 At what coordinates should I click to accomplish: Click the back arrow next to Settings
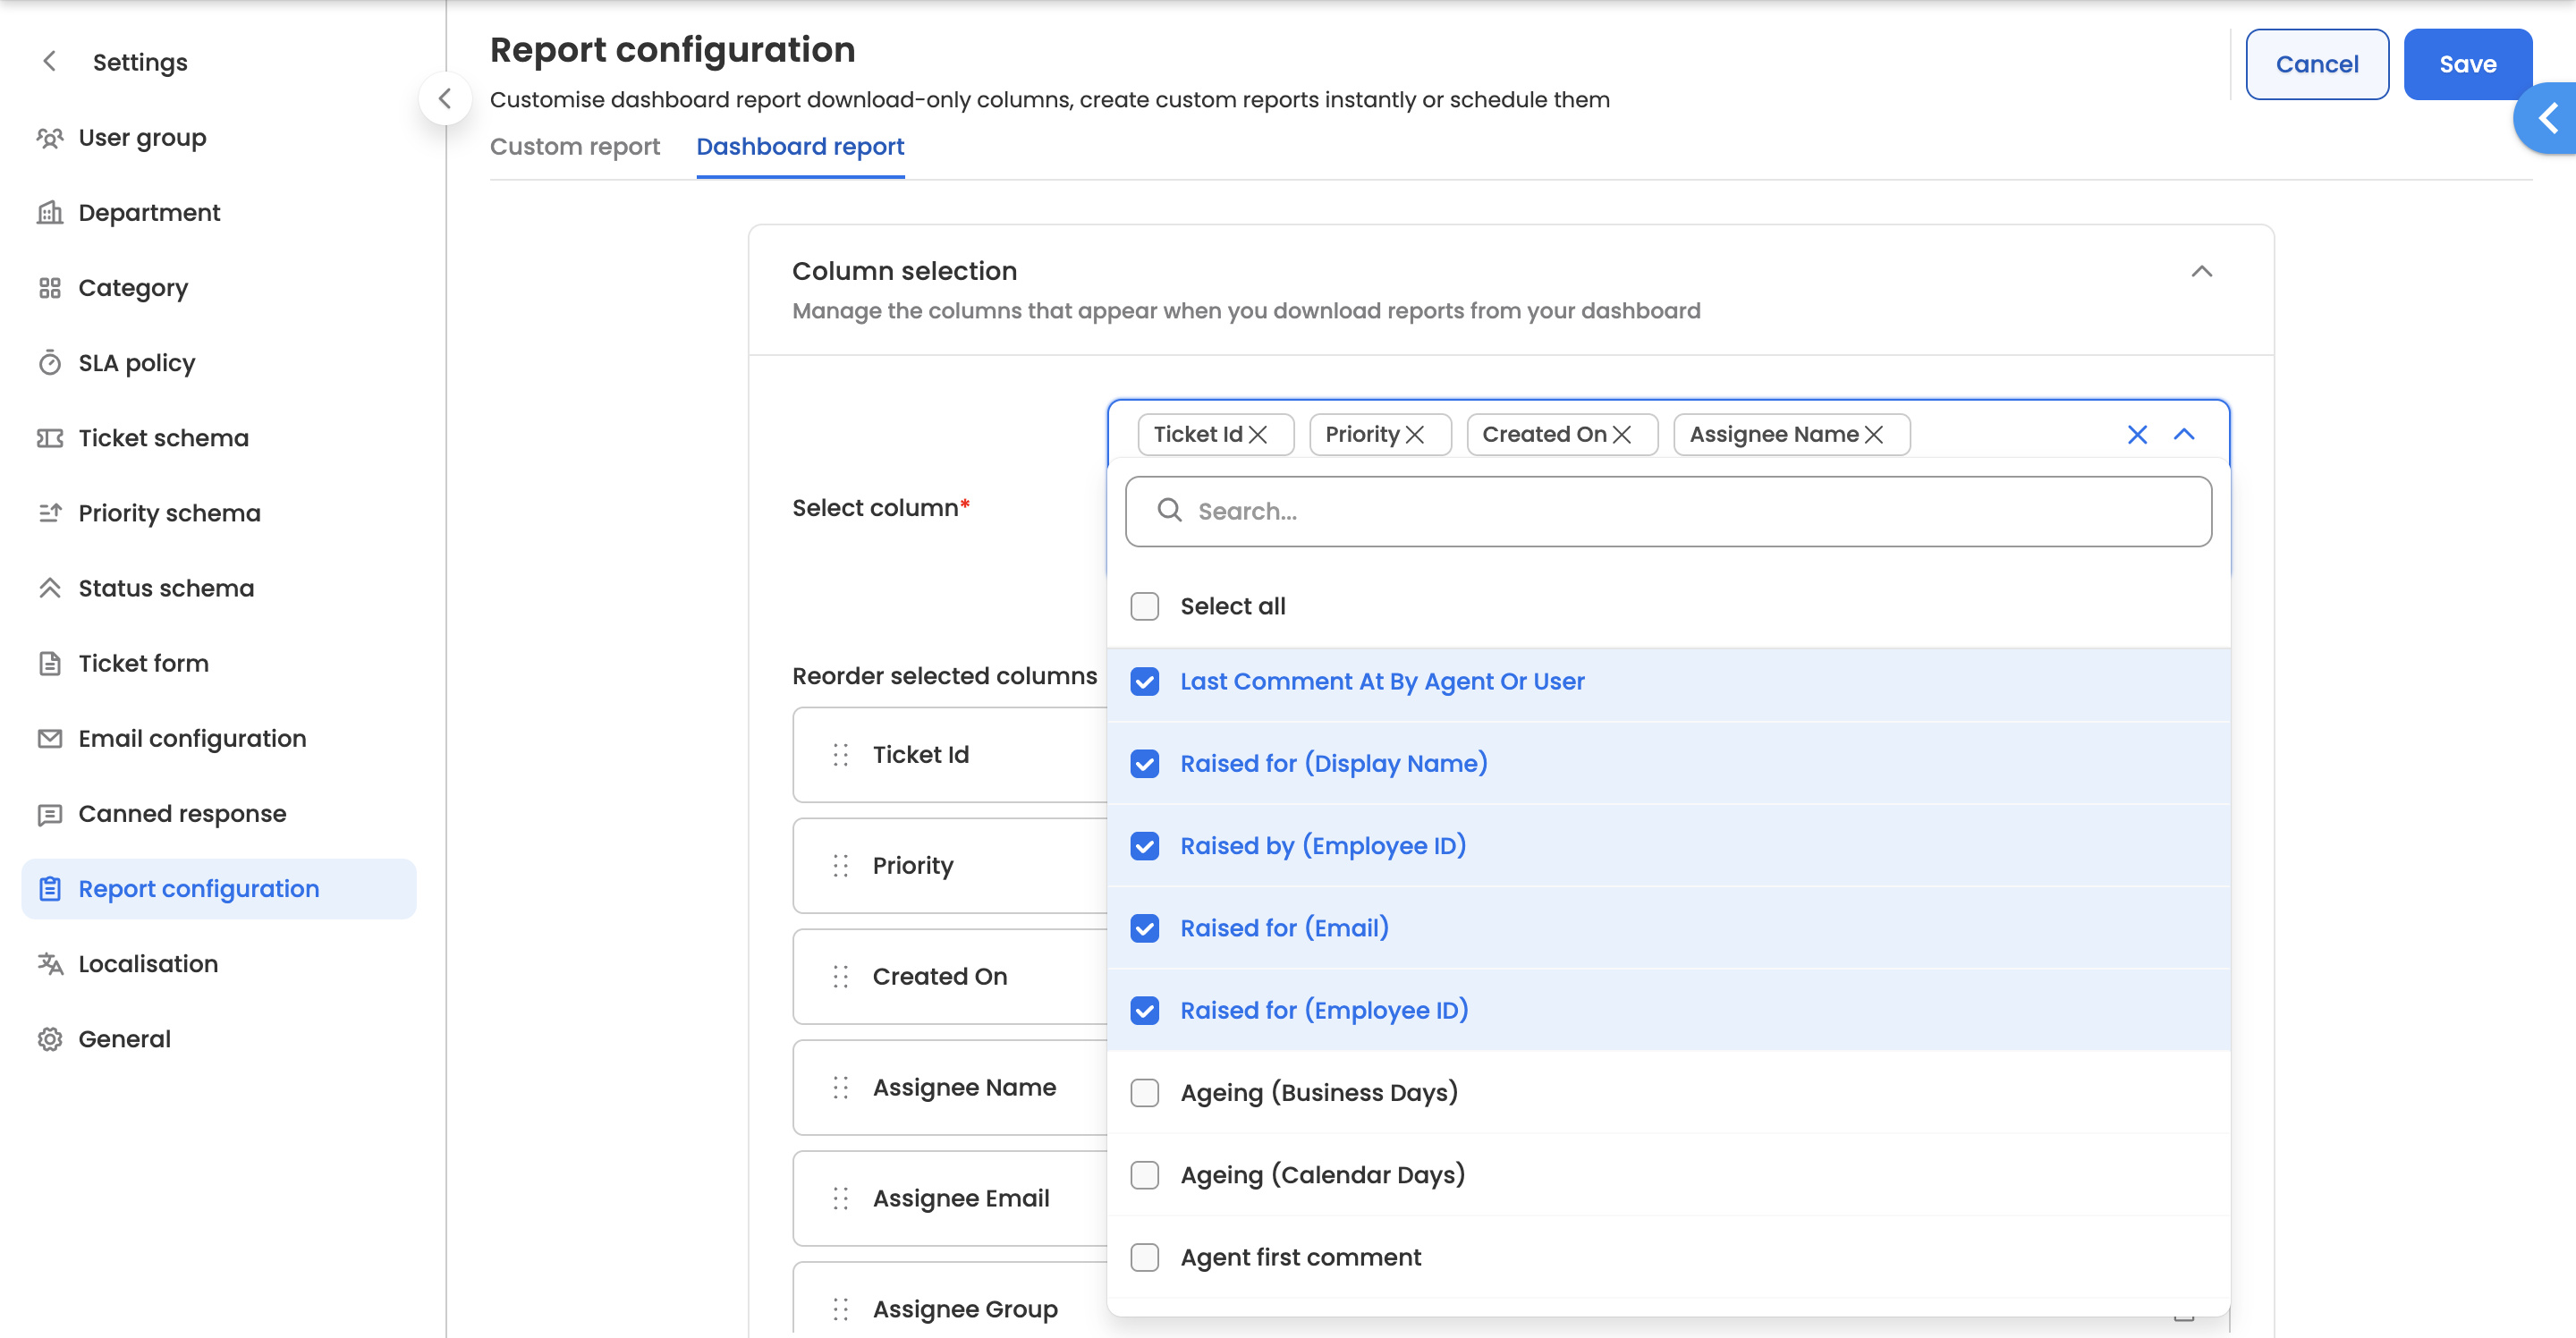pos(49,62)
